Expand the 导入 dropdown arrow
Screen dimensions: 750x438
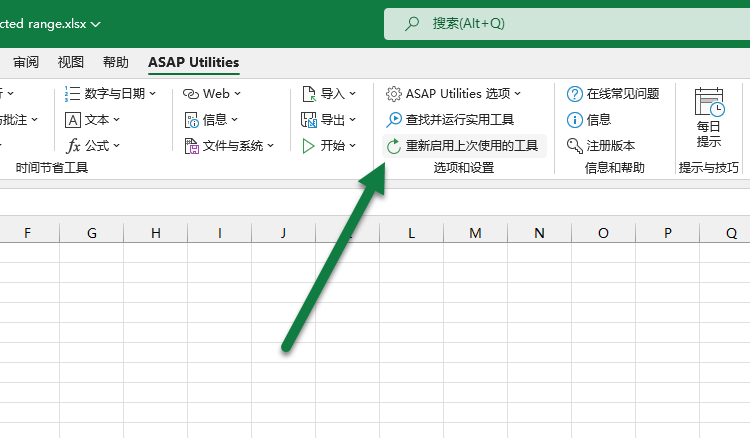353,94
